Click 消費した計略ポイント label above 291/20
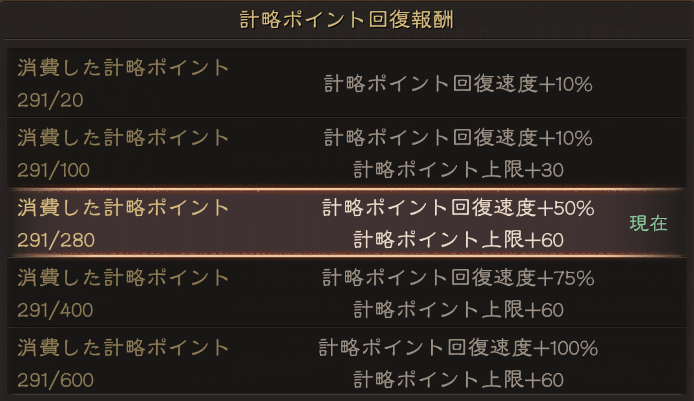 (x=123, y=68)
